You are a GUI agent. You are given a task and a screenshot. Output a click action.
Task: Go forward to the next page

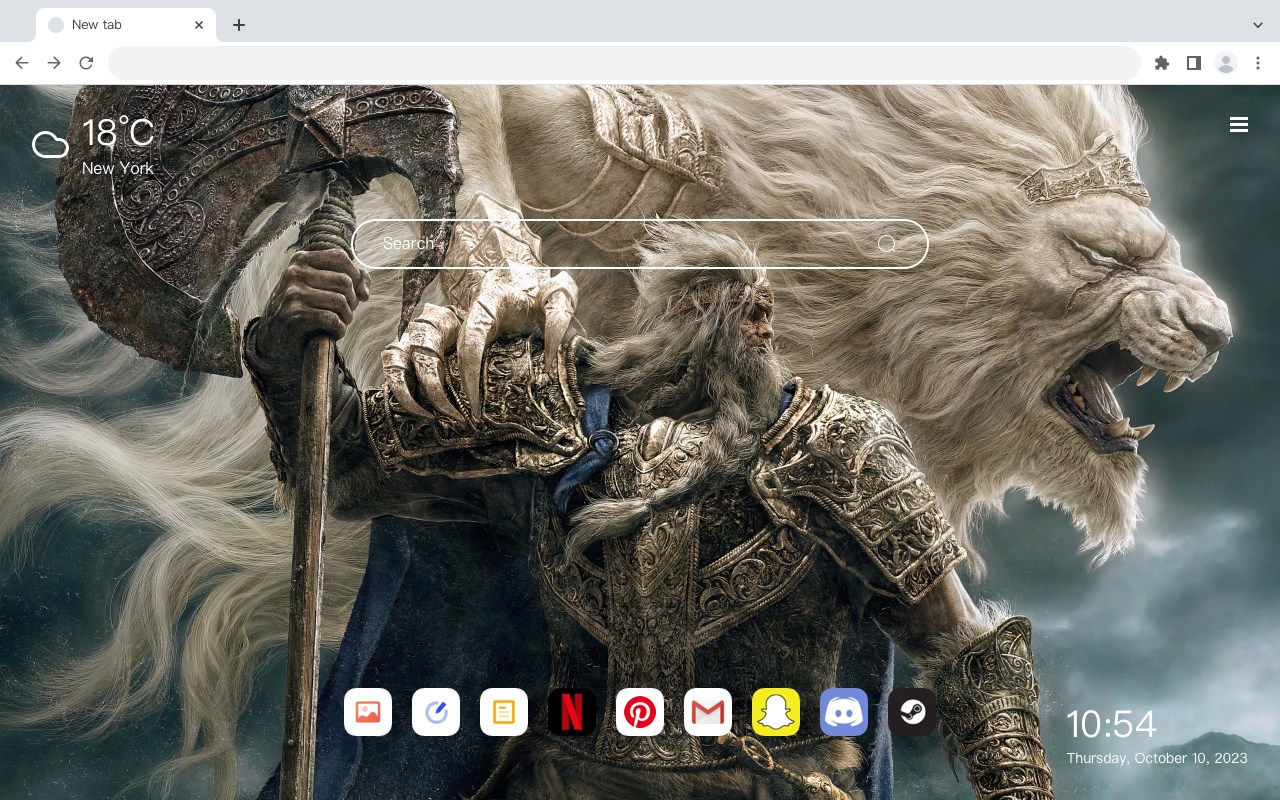click(x=54, y=63)
